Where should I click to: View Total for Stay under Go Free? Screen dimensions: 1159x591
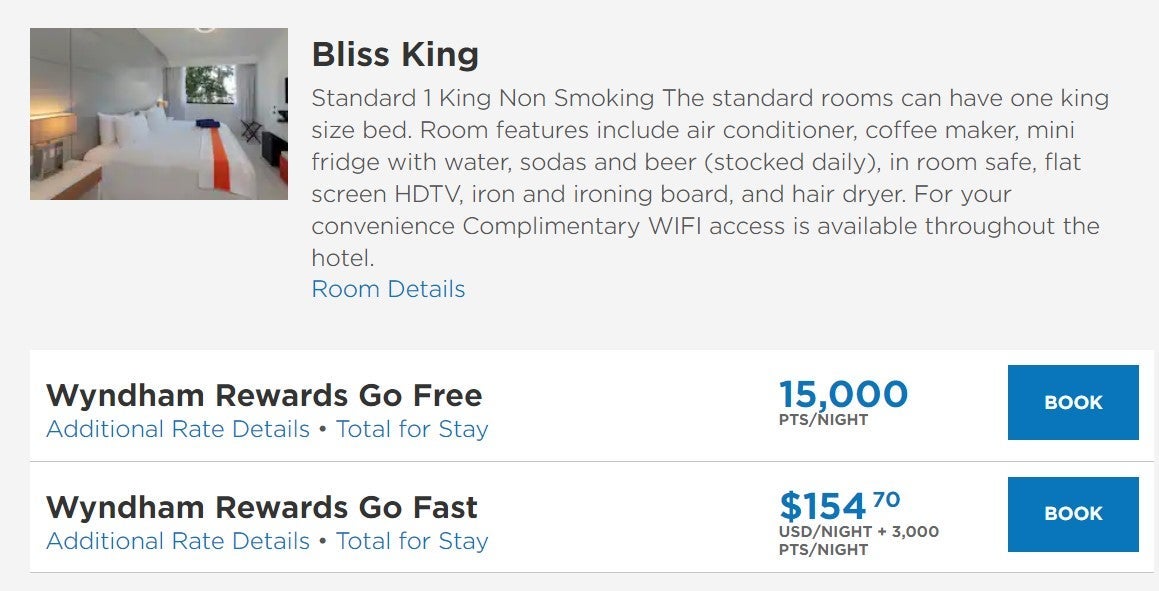[x=412, y=429]
